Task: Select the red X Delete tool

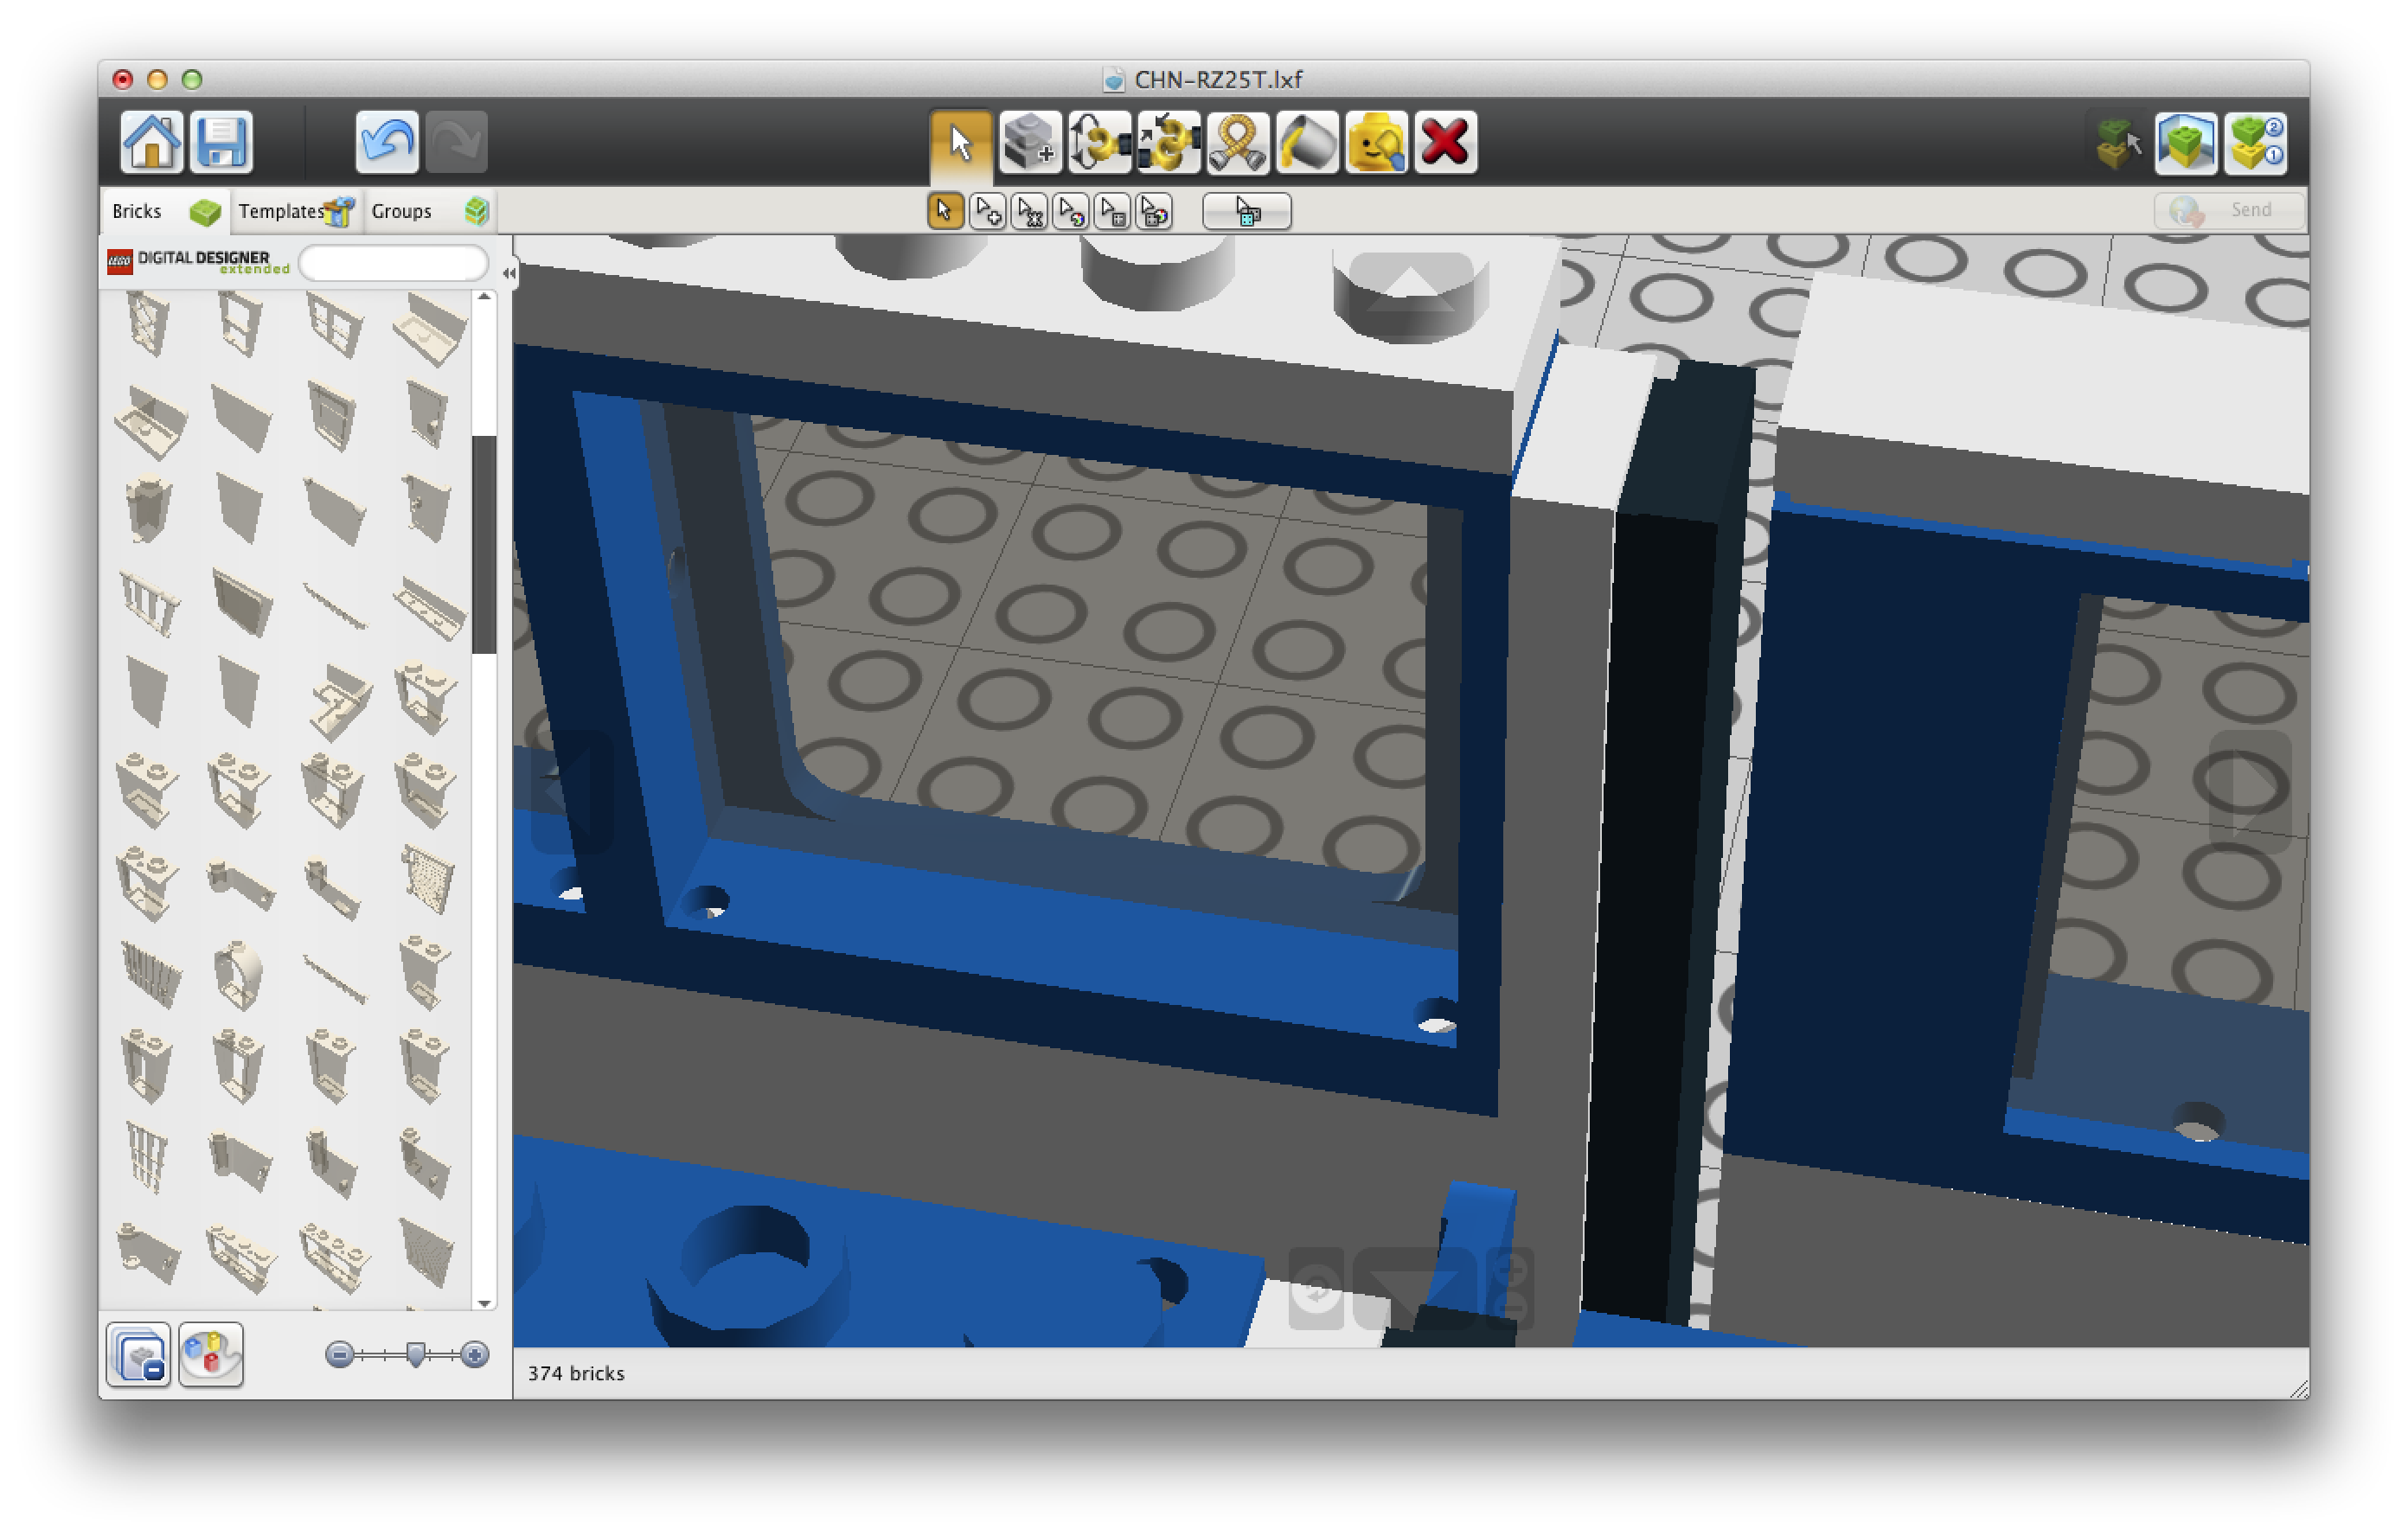Action: pos(1446,143)
